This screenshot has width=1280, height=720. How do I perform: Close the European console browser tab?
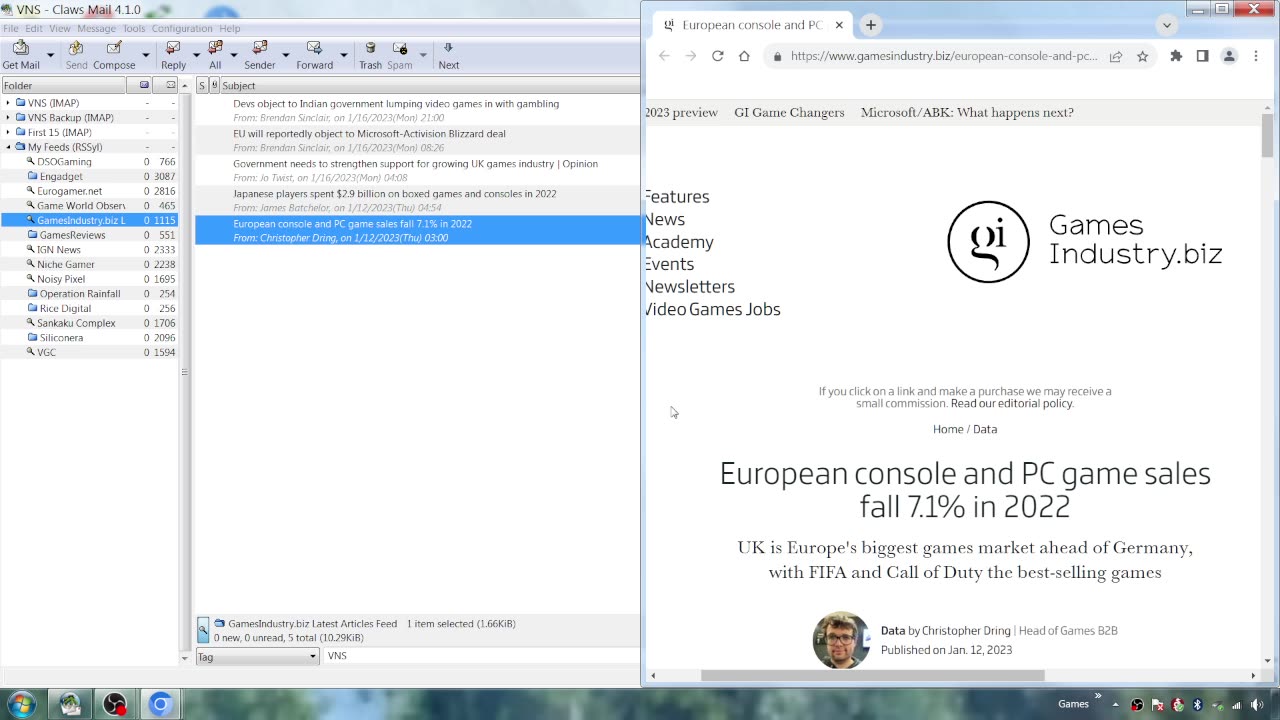(839, 25)
